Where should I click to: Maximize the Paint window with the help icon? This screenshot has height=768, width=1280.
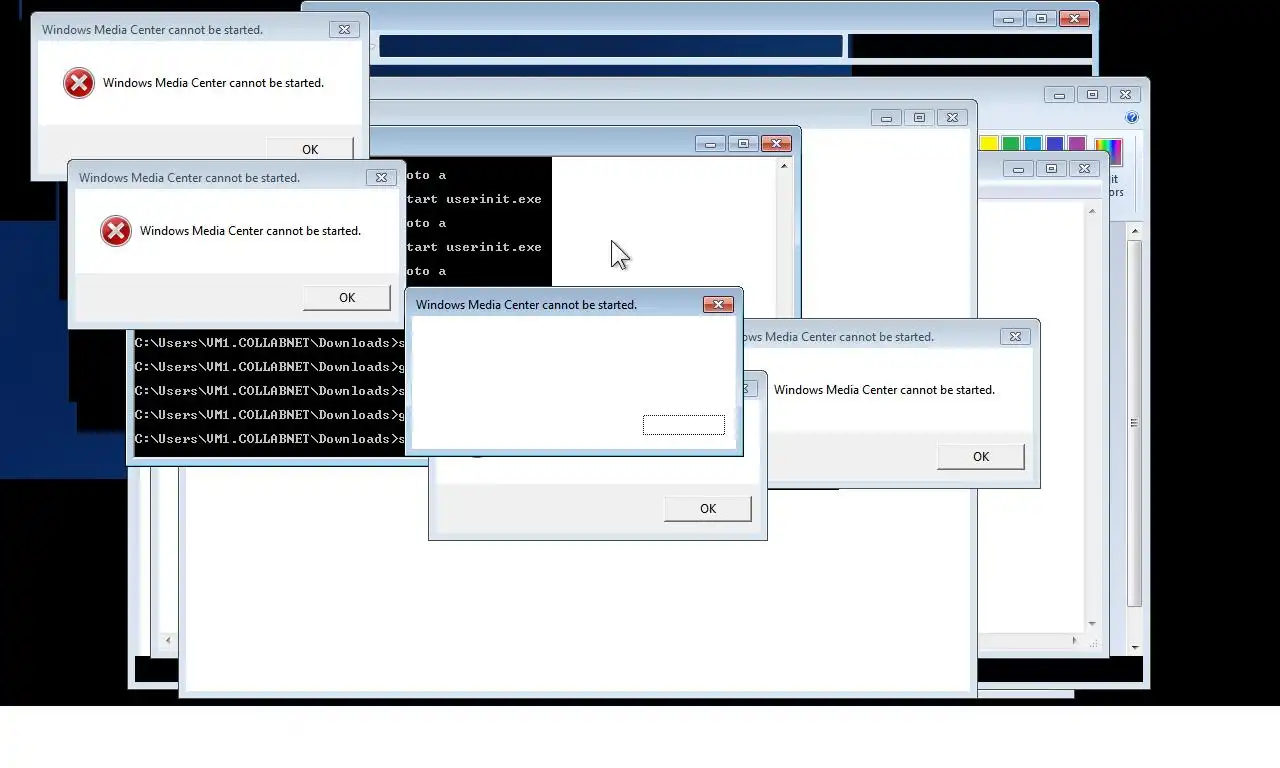click(x=1092, y=94)
